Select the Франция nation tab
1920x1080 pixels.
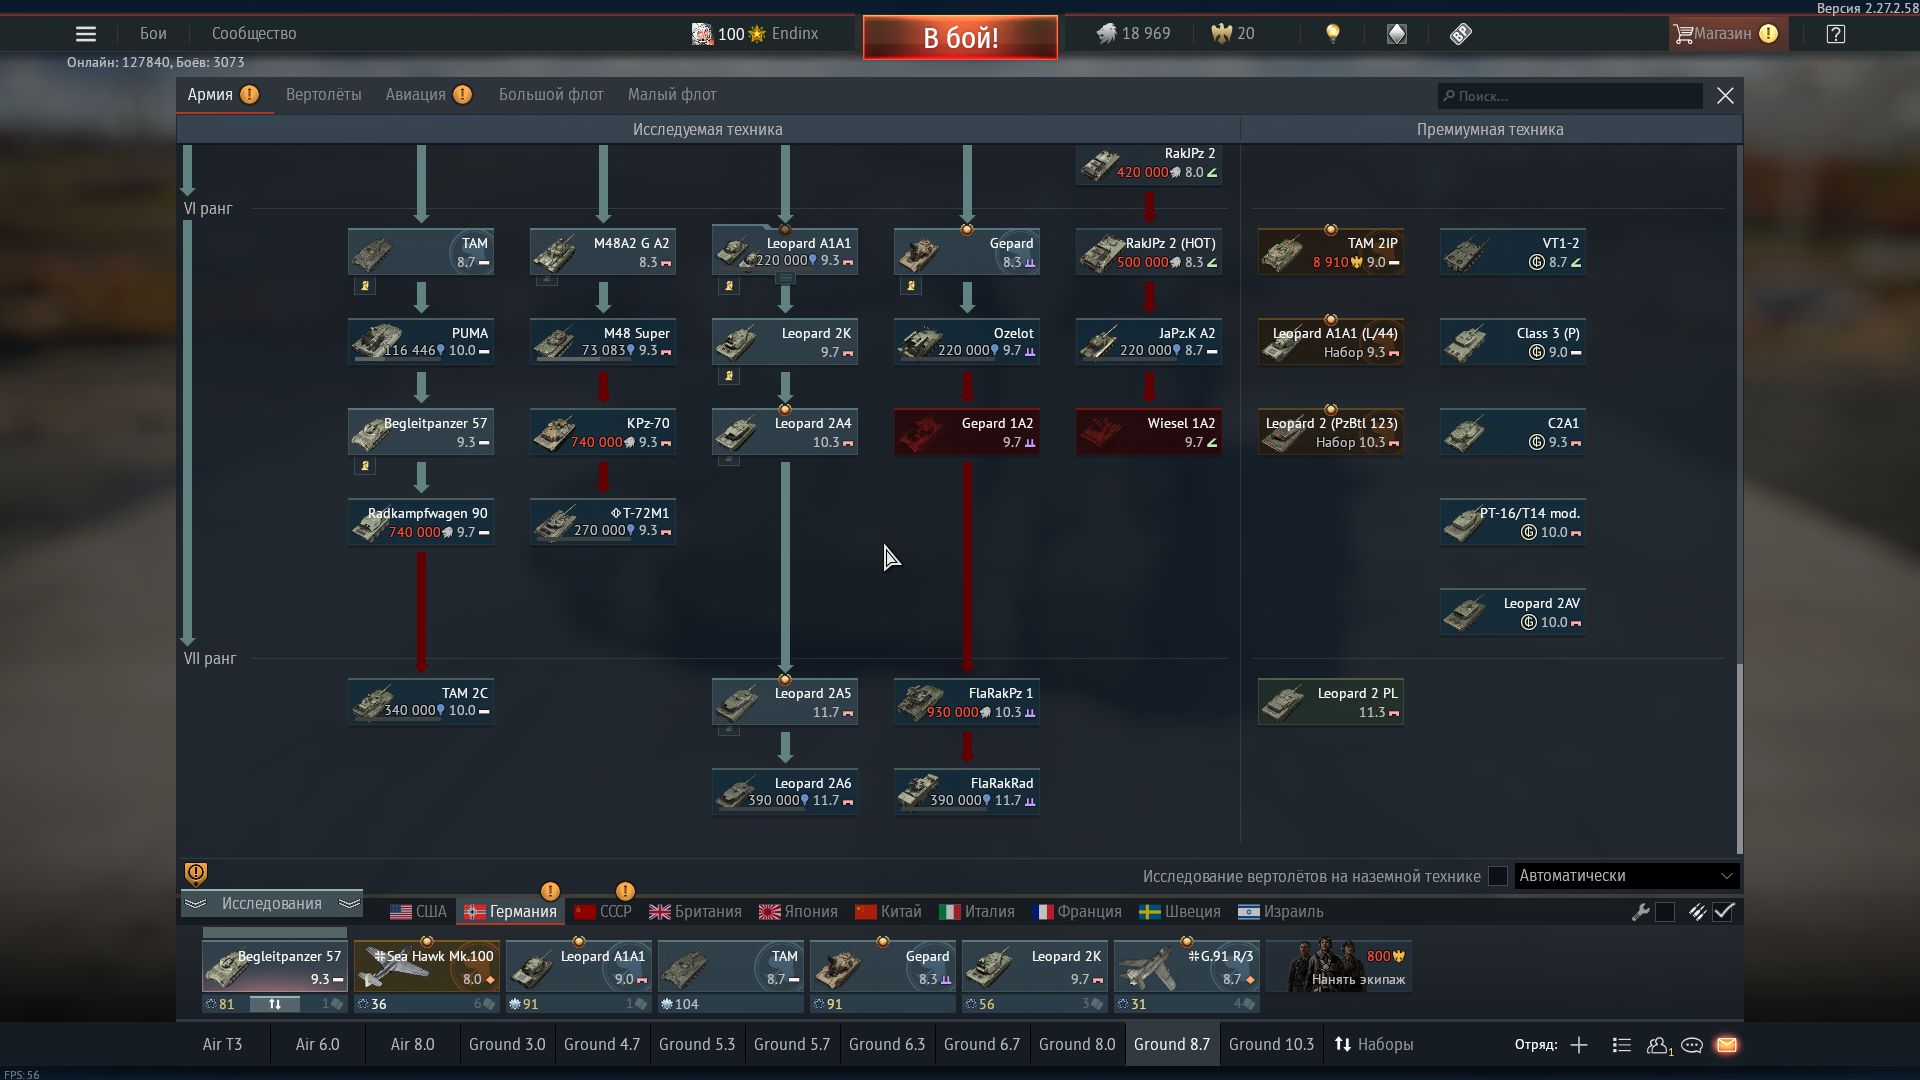tap(1076, 912)
